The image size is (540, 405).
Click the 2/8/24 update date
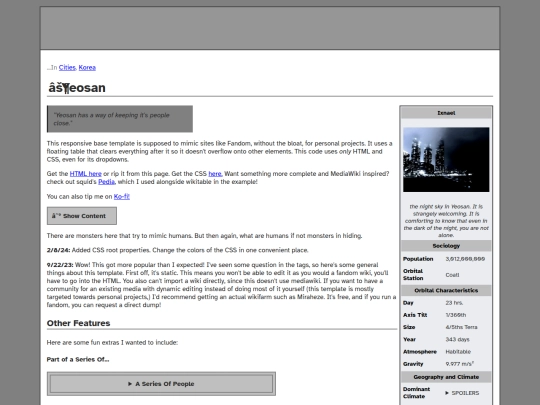pos(59,250)
